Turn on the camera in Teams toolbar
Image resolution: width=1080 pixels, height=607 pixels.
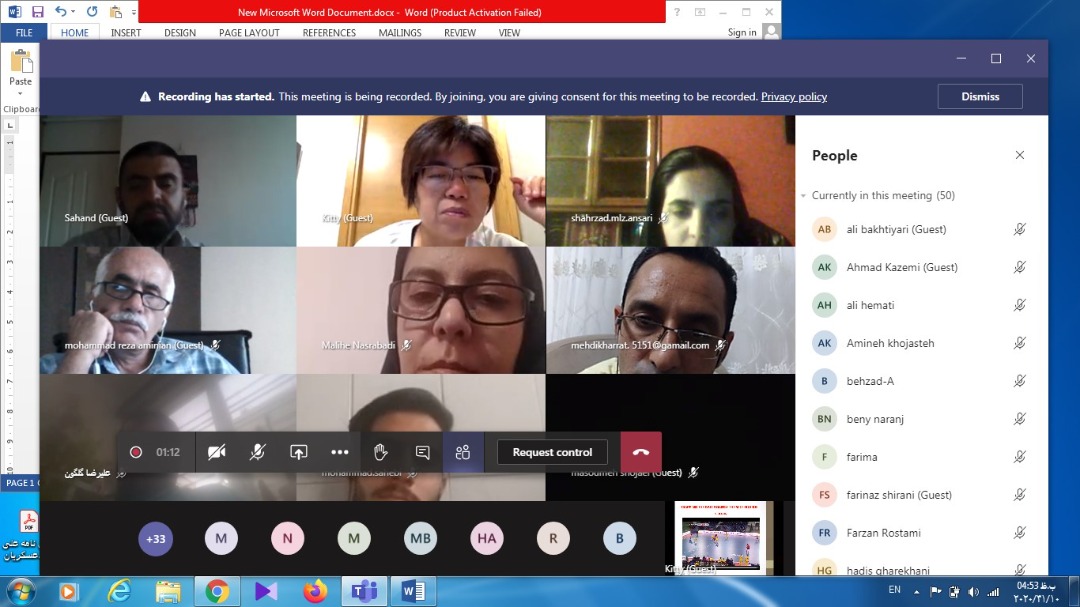pos(216,452)
